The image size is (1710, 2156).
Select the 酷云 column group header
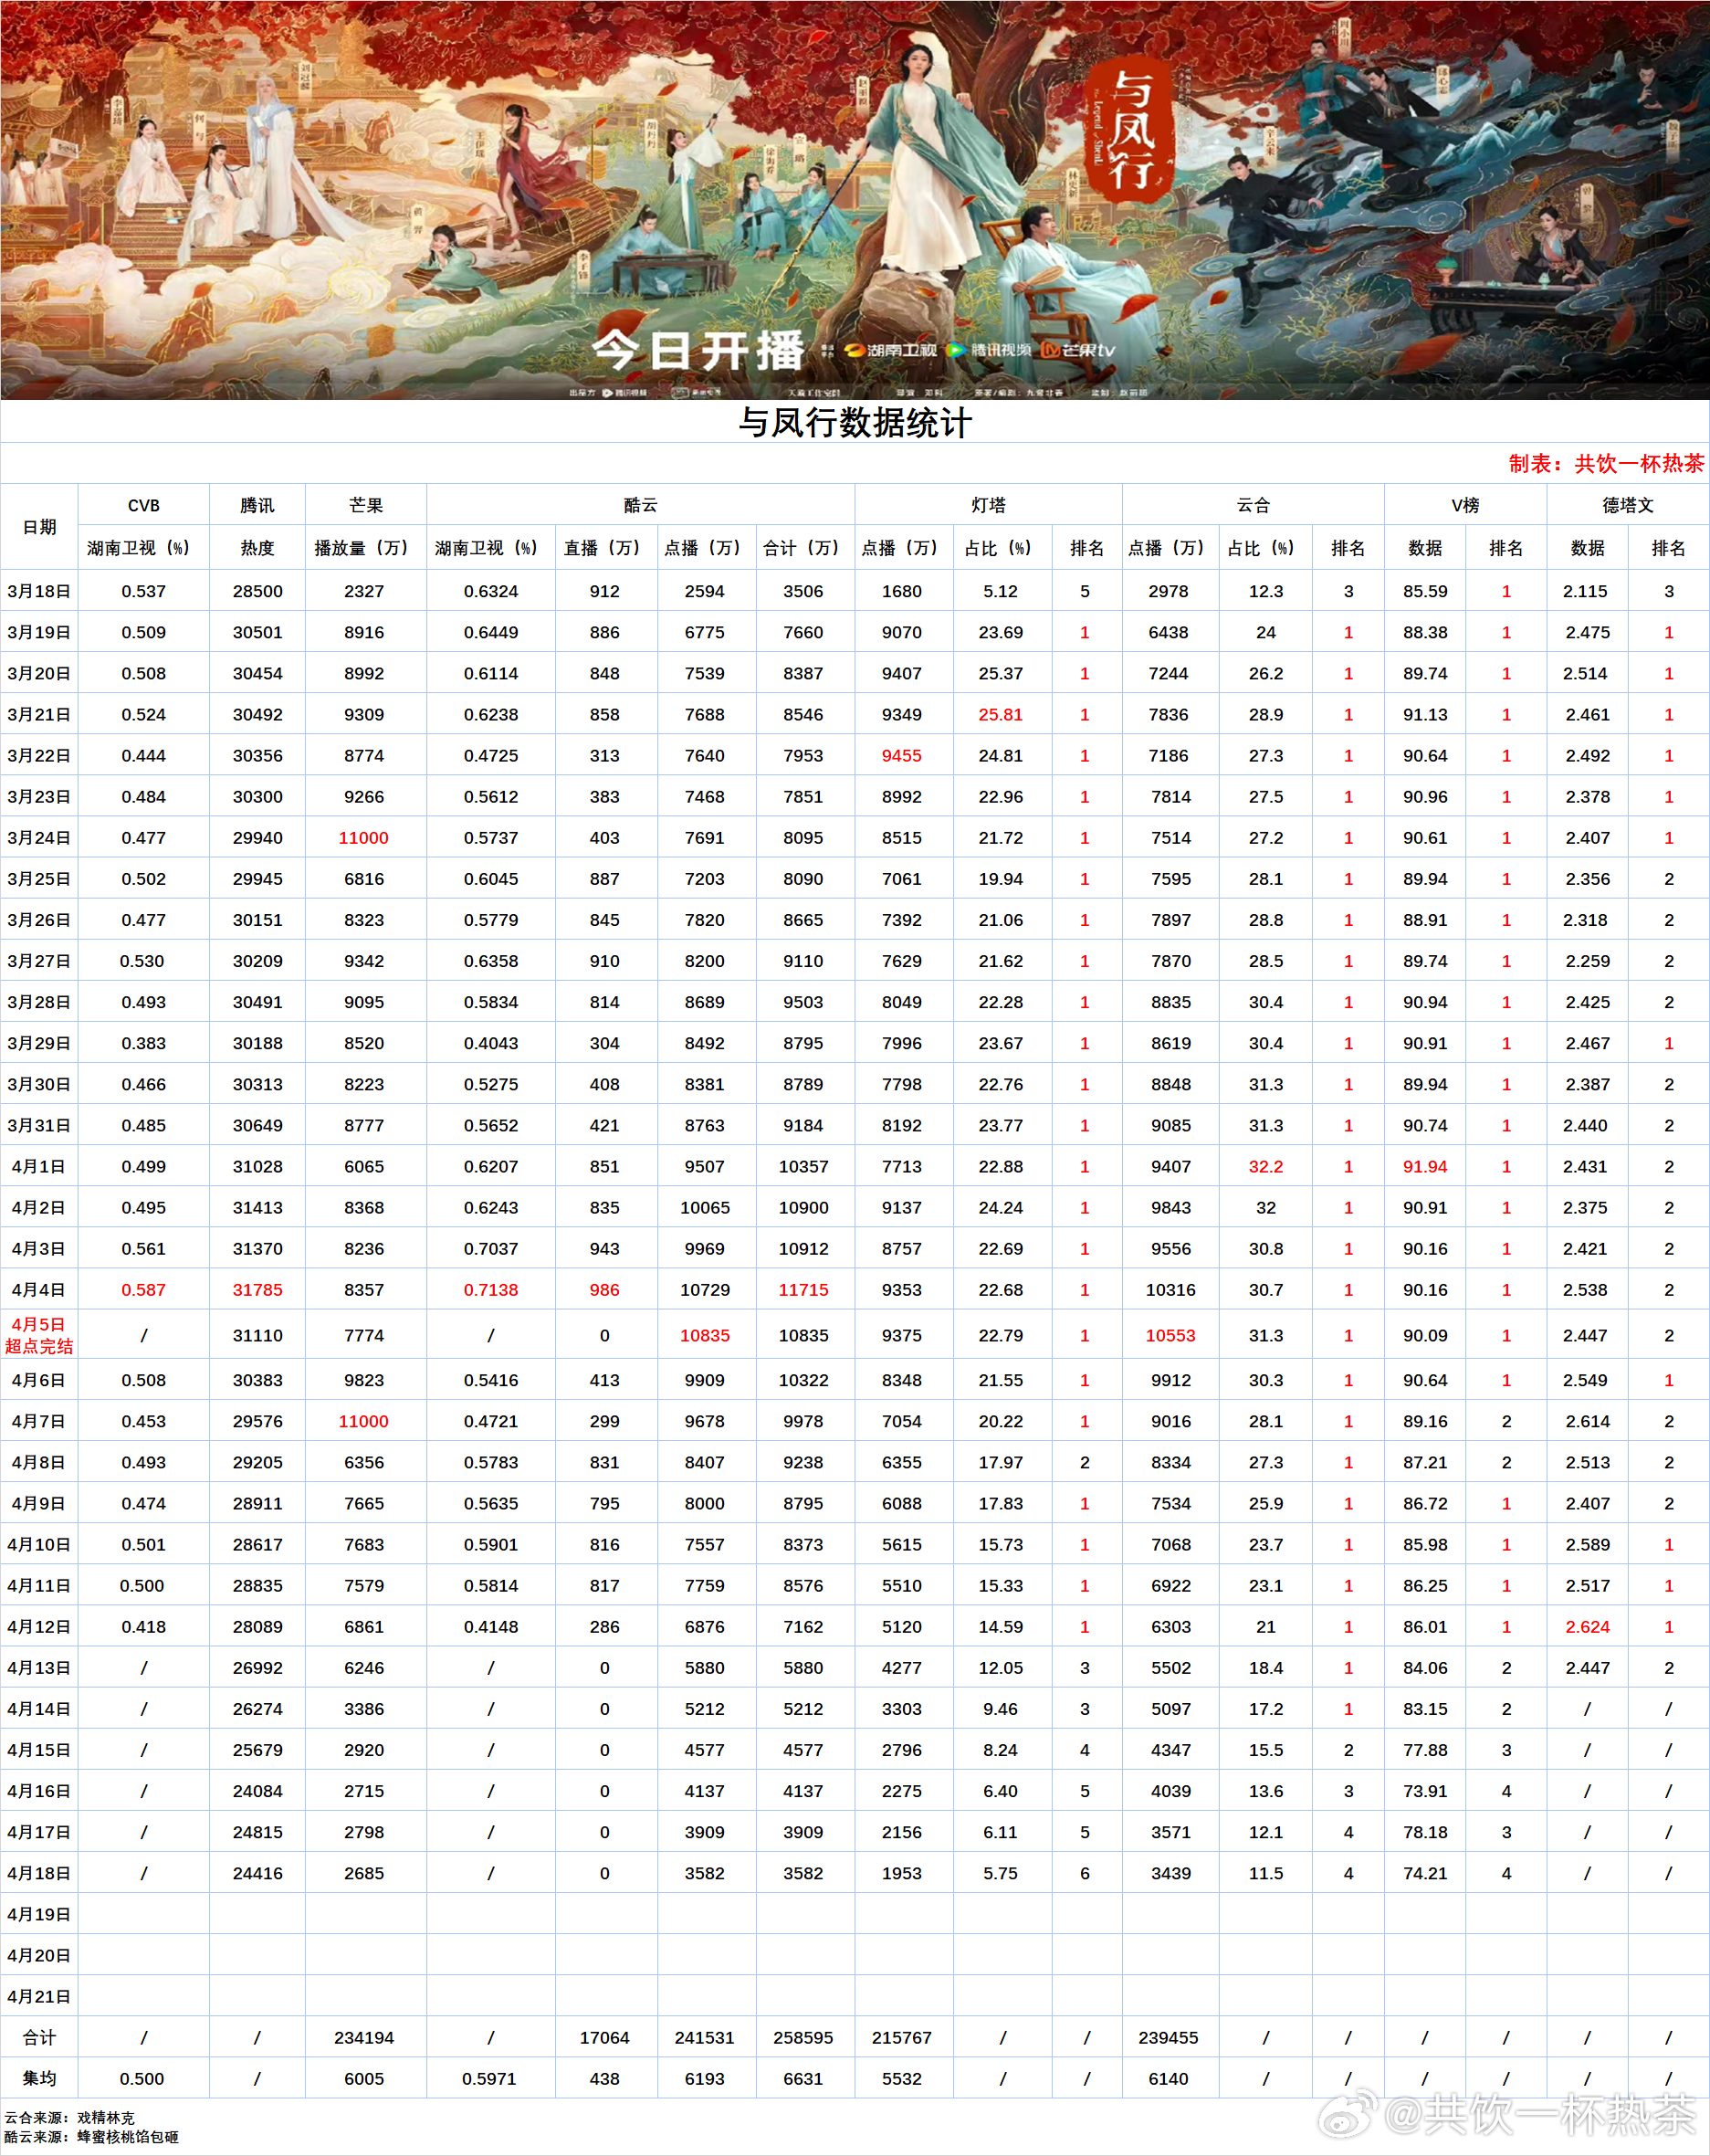click(x=640, y=505)
